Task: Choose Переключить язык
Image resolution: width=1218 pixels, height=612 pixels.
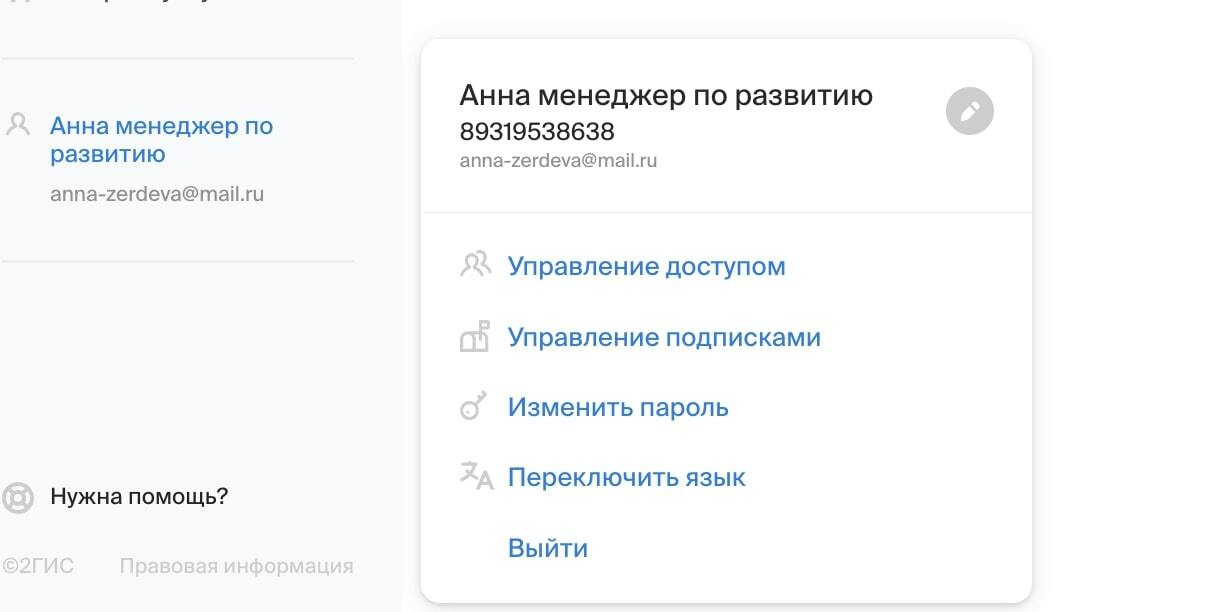Action: click(627, 477)
